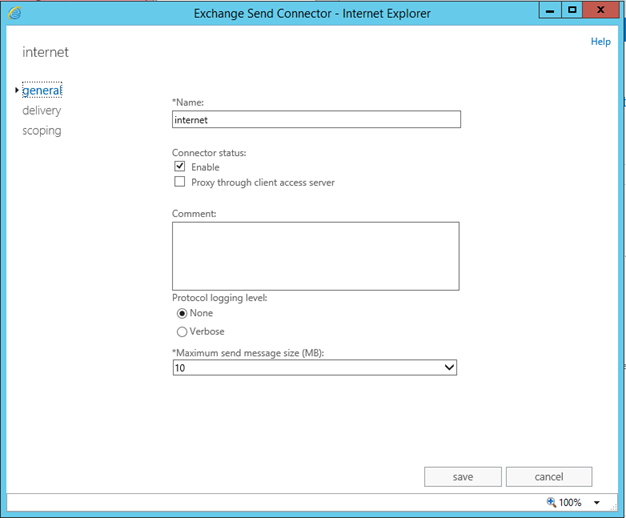Click the 100% zoom level text
The width and height of the screenshot is (626, 518).
570,502
